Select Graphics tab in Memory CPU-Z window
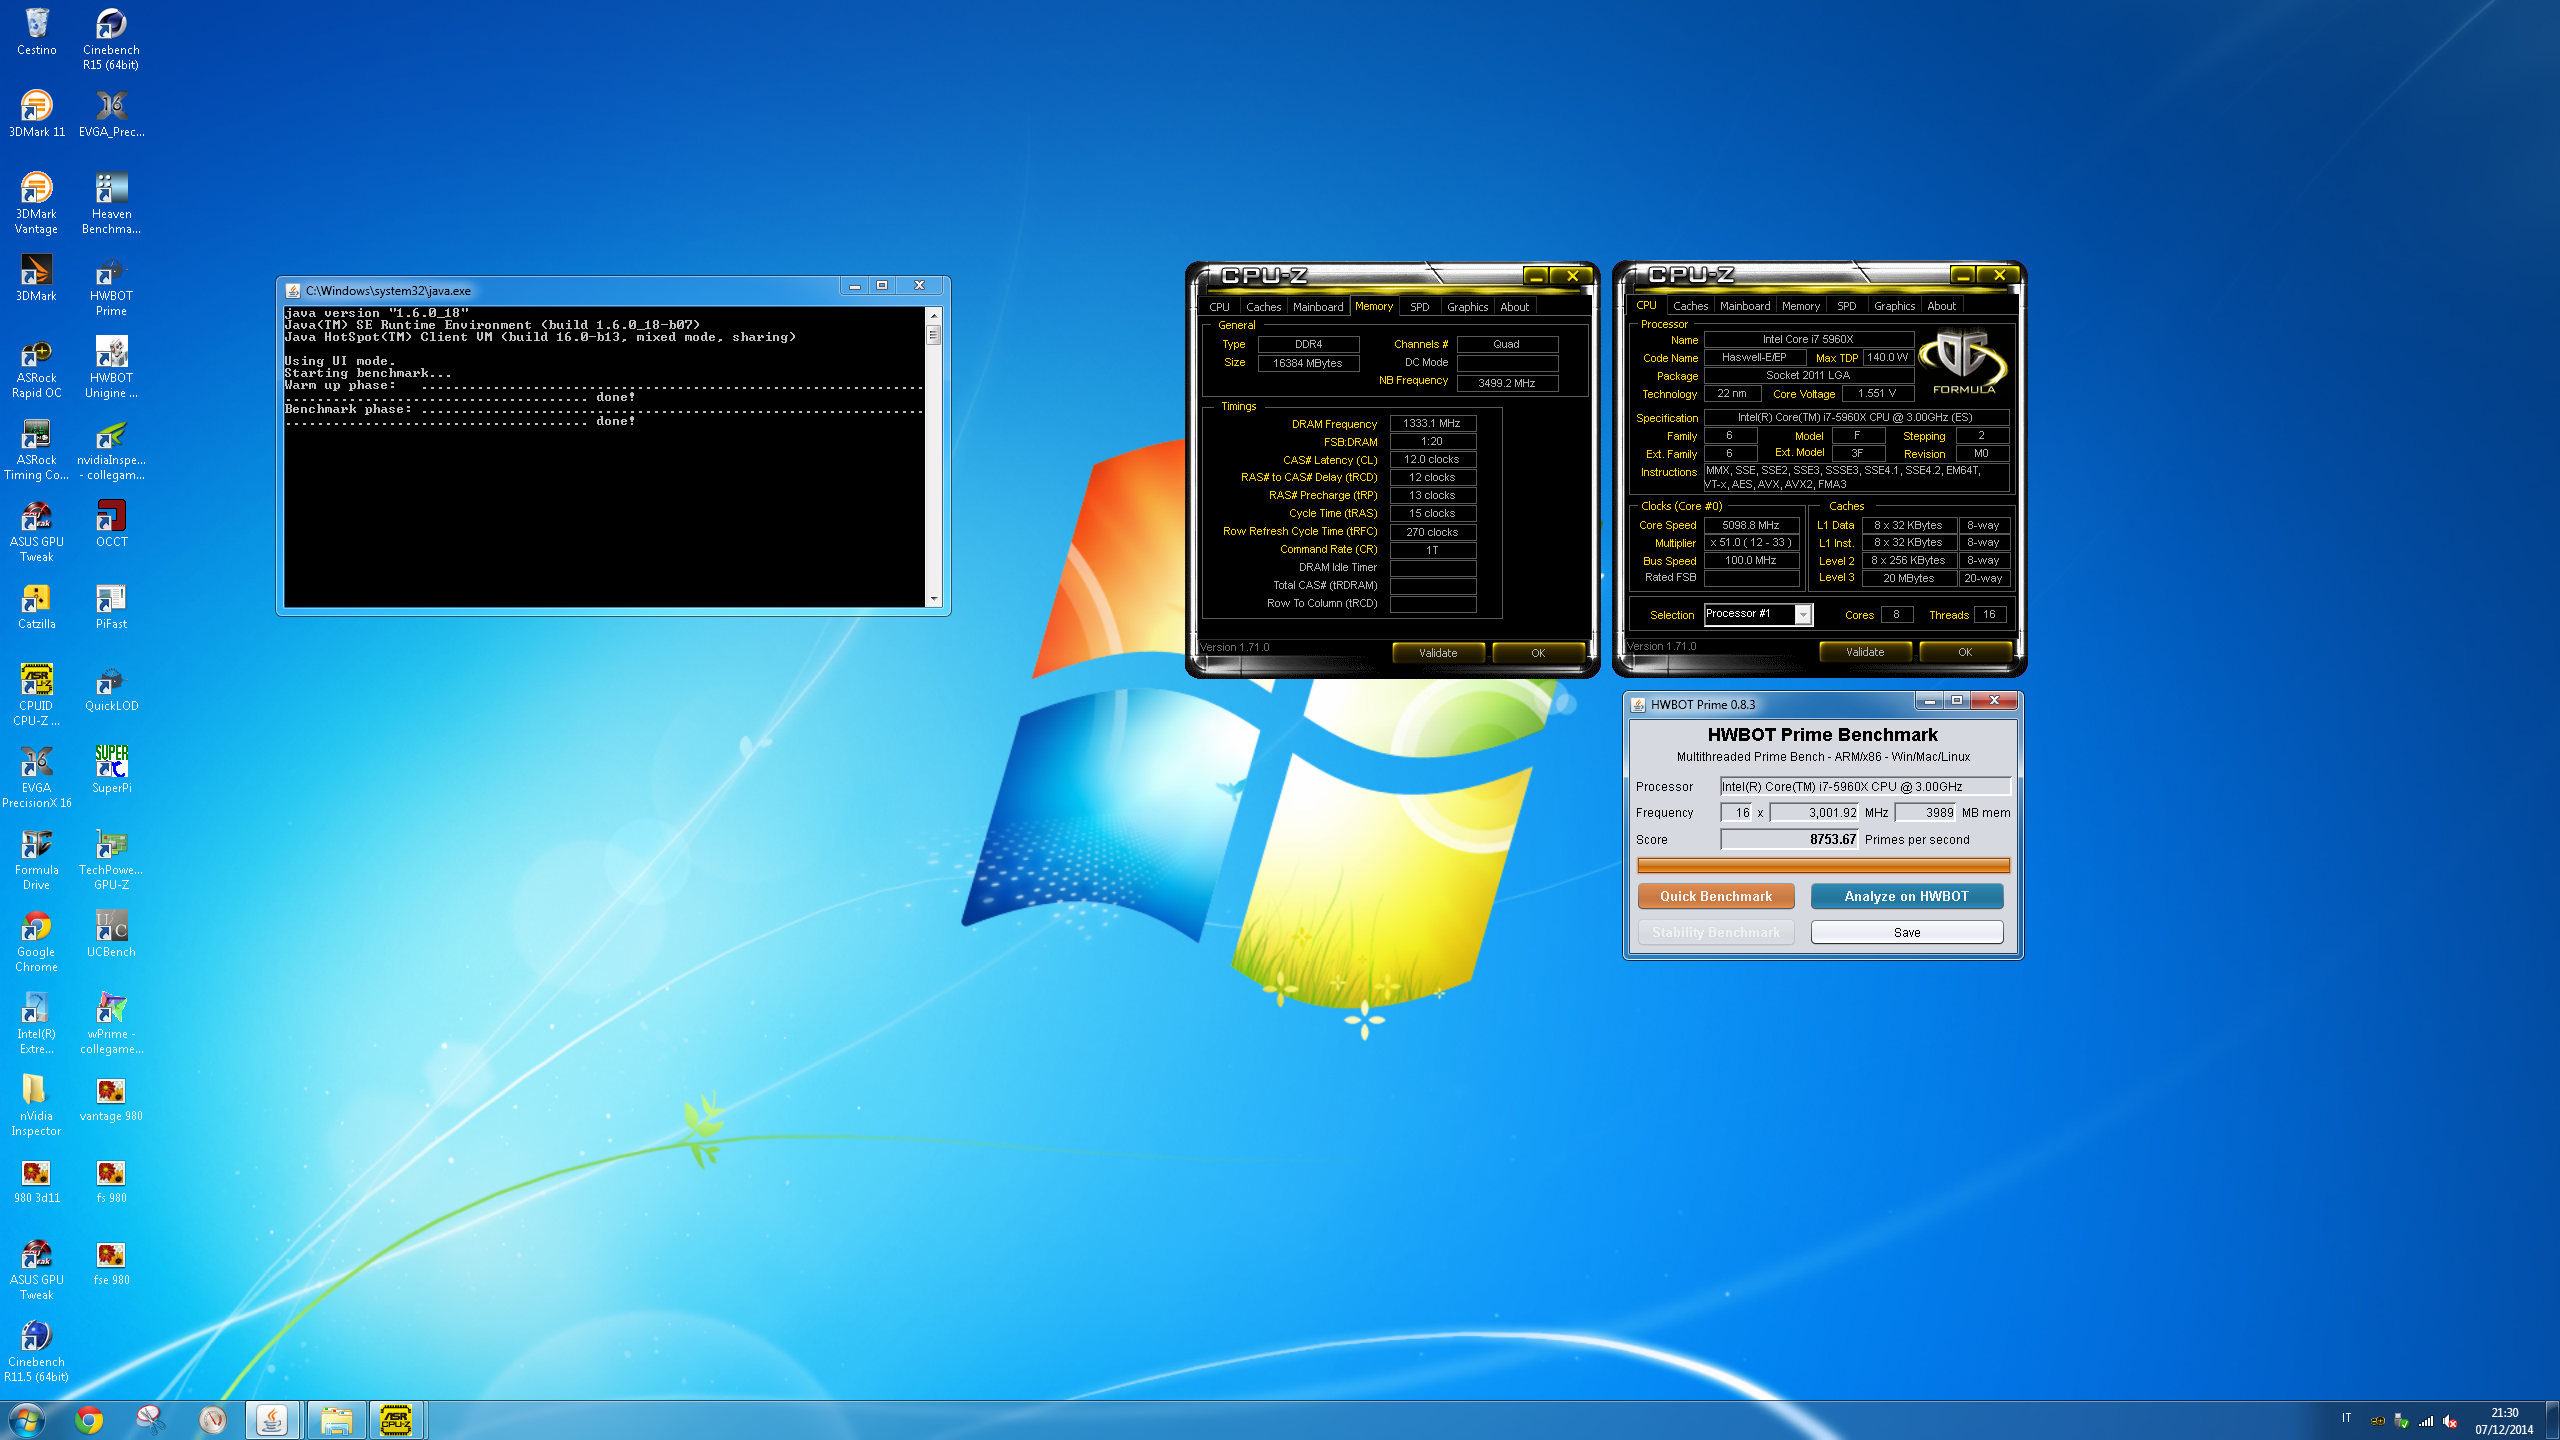The height and width of the screenshot is (1440, 2560). pyautogui.click(x=1467, y=307)
